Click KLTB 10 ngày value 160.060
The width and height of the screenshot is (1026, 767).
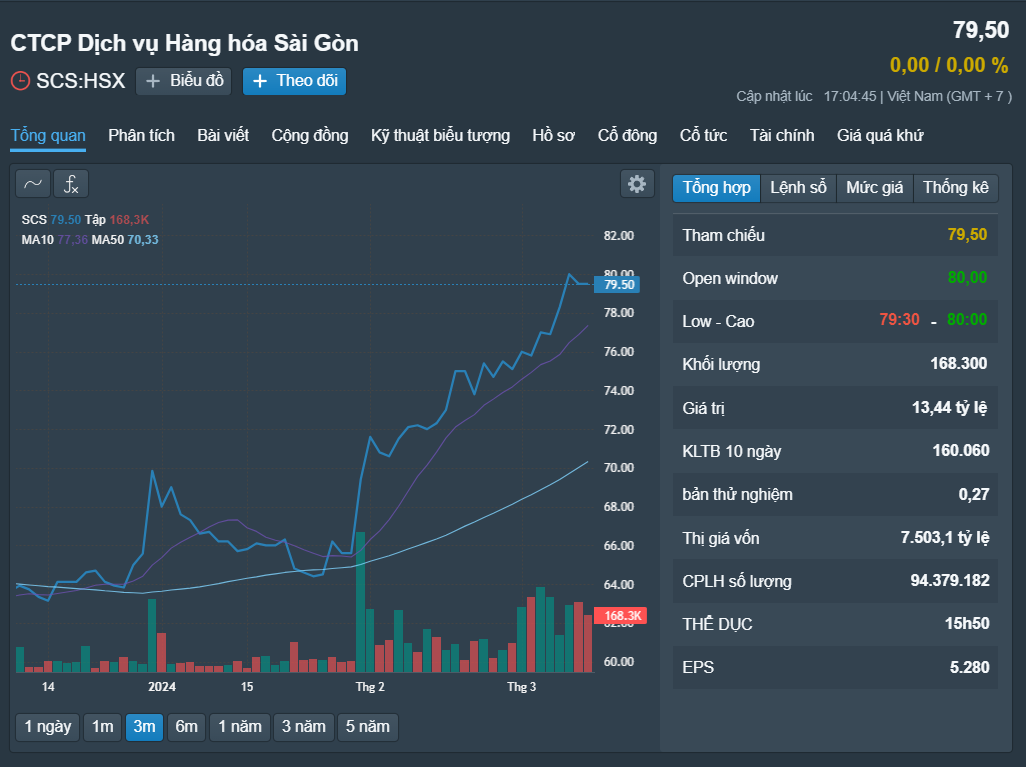pyautogui.click(x=961, y=450)
